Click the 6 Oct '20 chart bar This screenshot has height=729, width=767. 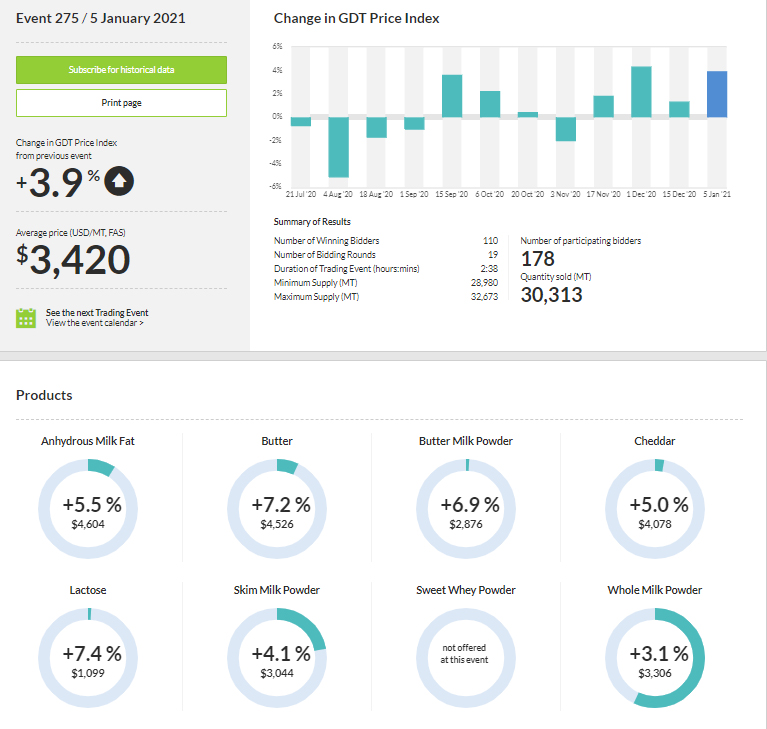(x=490, y=104)
